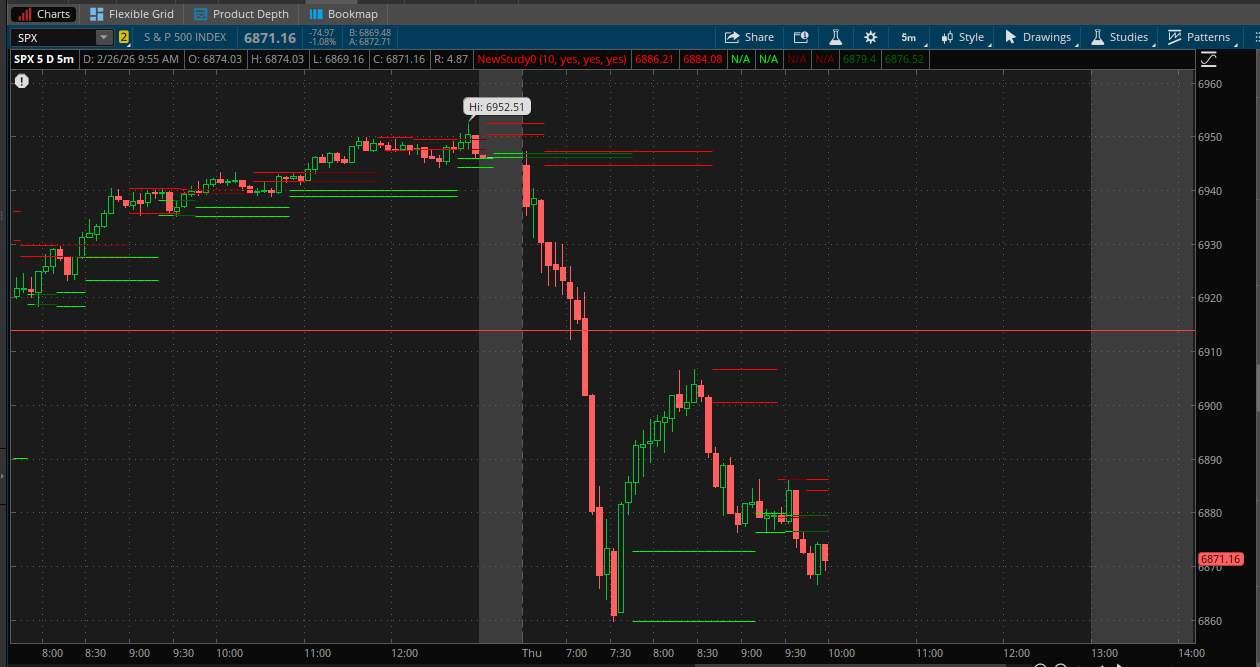Click the exclamation warning icon on chart
The image size is (1260, 667).
22,81
